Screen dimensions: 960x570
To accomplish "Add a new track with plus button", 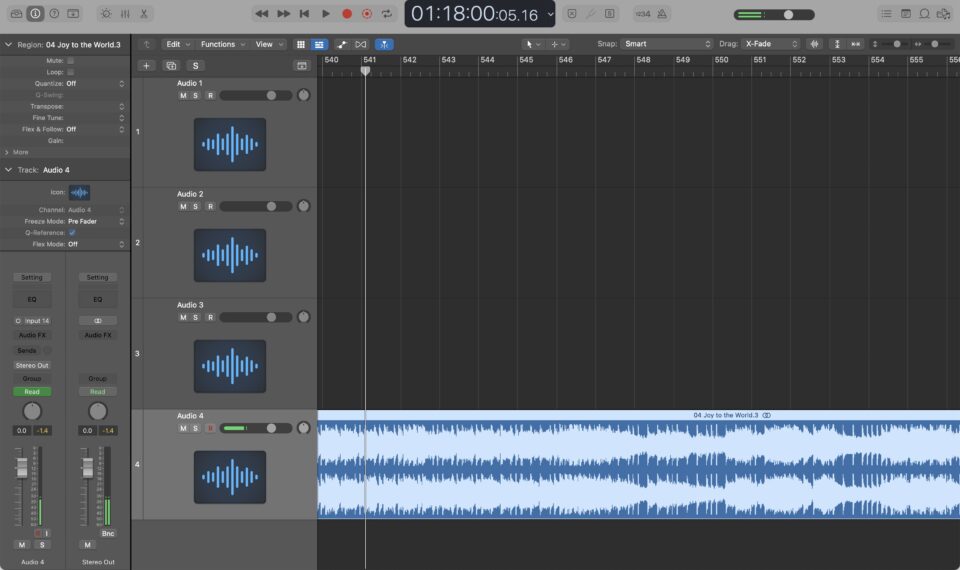I will [x=146, y=65].
